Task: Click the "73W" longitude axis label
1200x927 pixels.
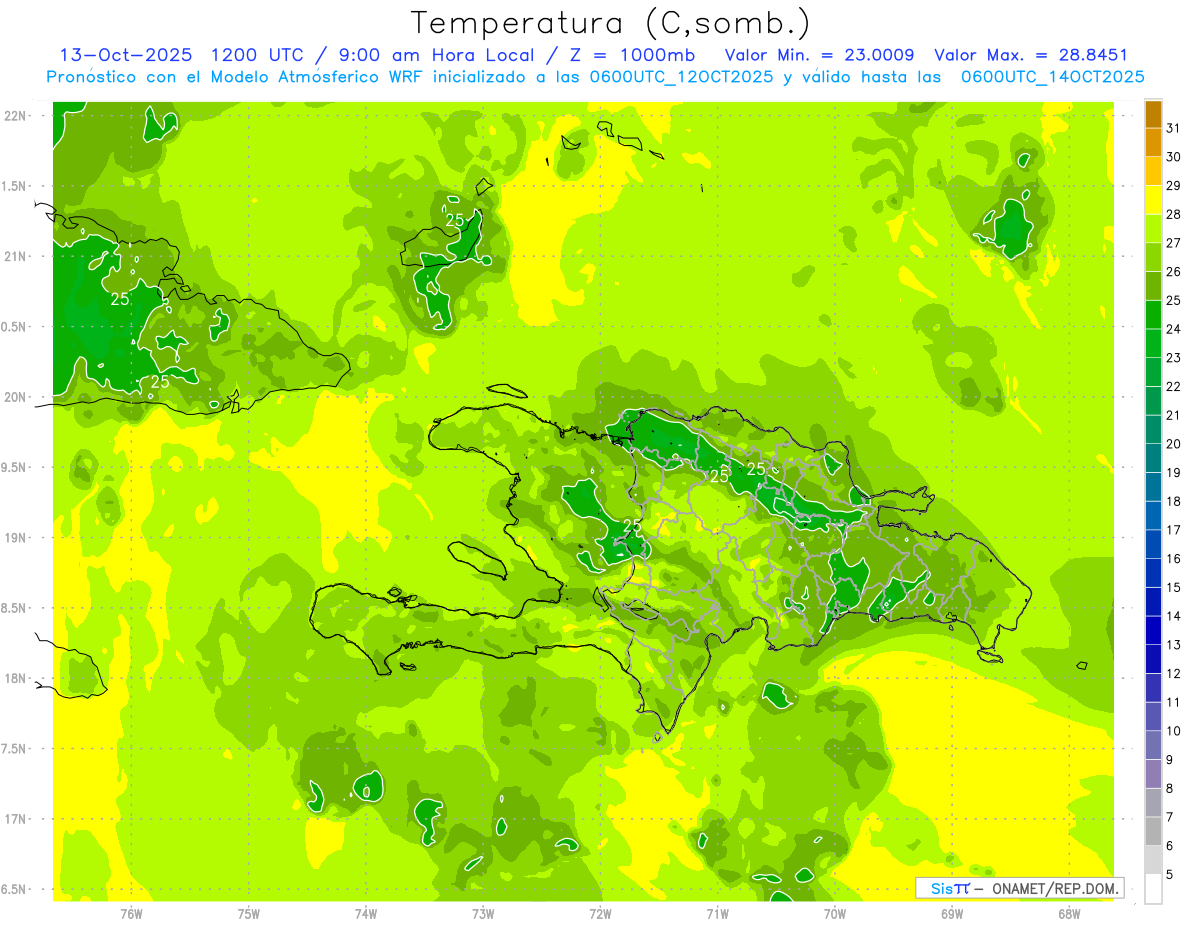Action: pyautogui.click(x=483, y=914)
